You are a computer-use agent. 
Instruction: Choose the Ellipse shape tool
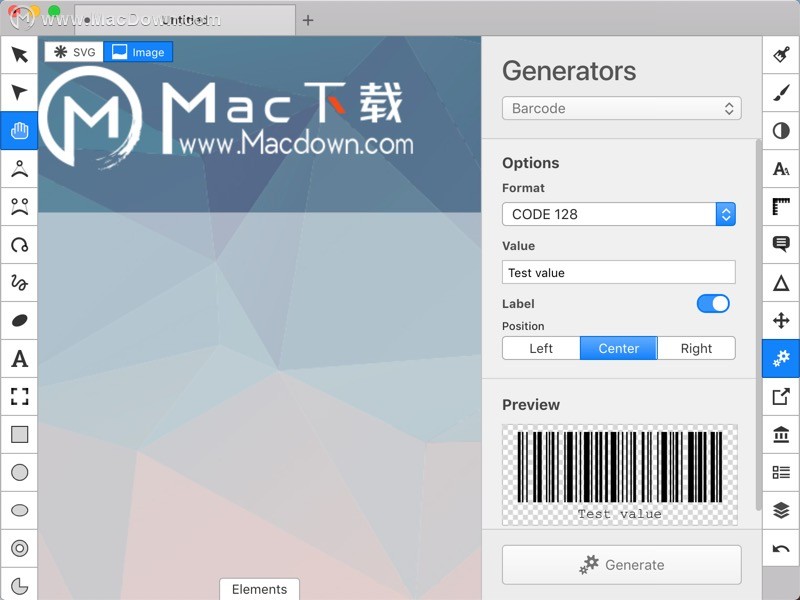click(x=19, y=510)
